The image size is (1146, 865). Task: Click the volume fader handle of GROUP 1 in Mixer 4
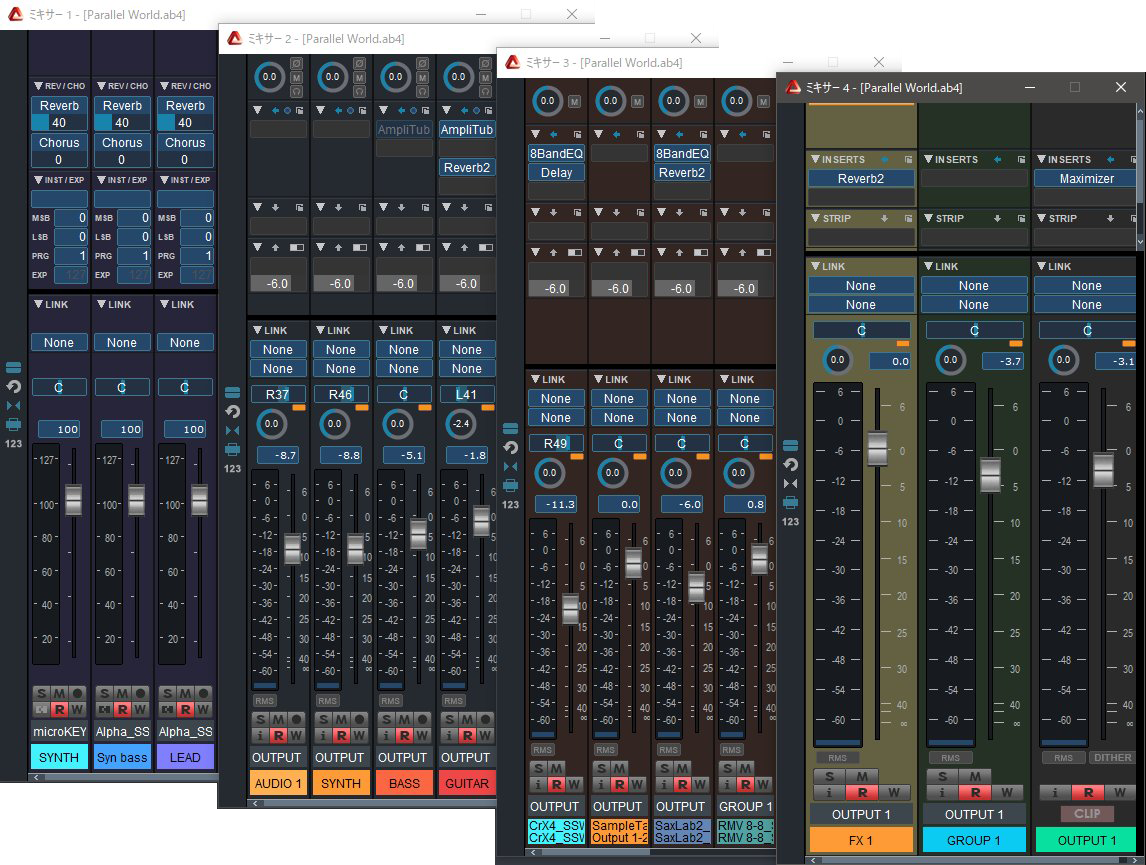pyautogui.click(x=990, y=475)
